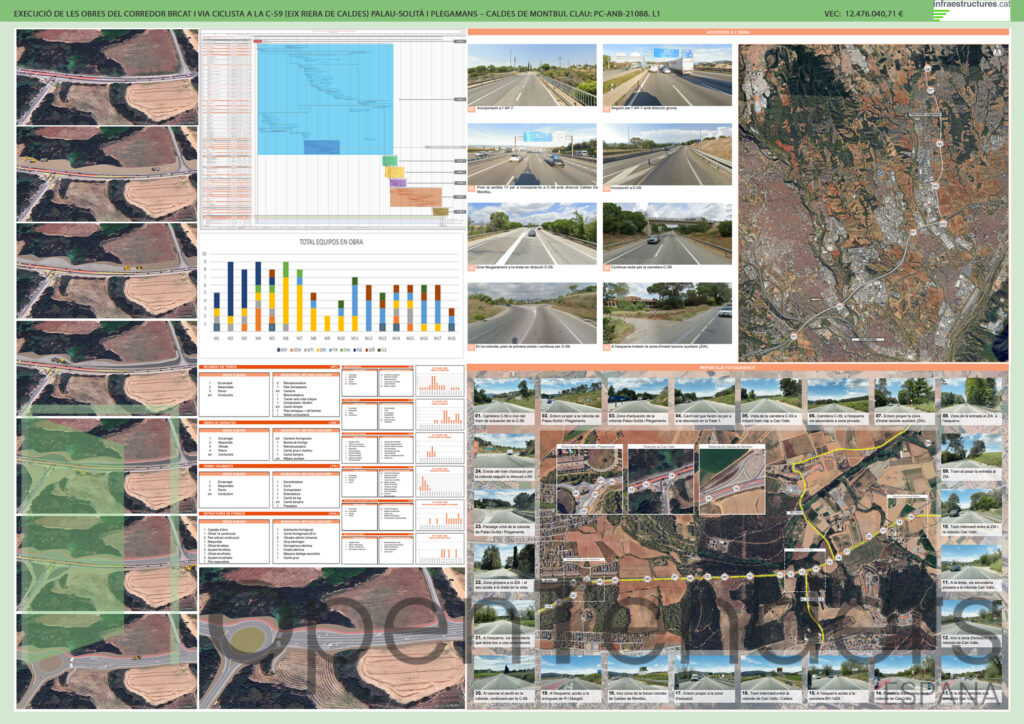Open the Rotonda de Can Valls inset map
This screenshot has height=724, width=1024.
[x=660, y=480]
